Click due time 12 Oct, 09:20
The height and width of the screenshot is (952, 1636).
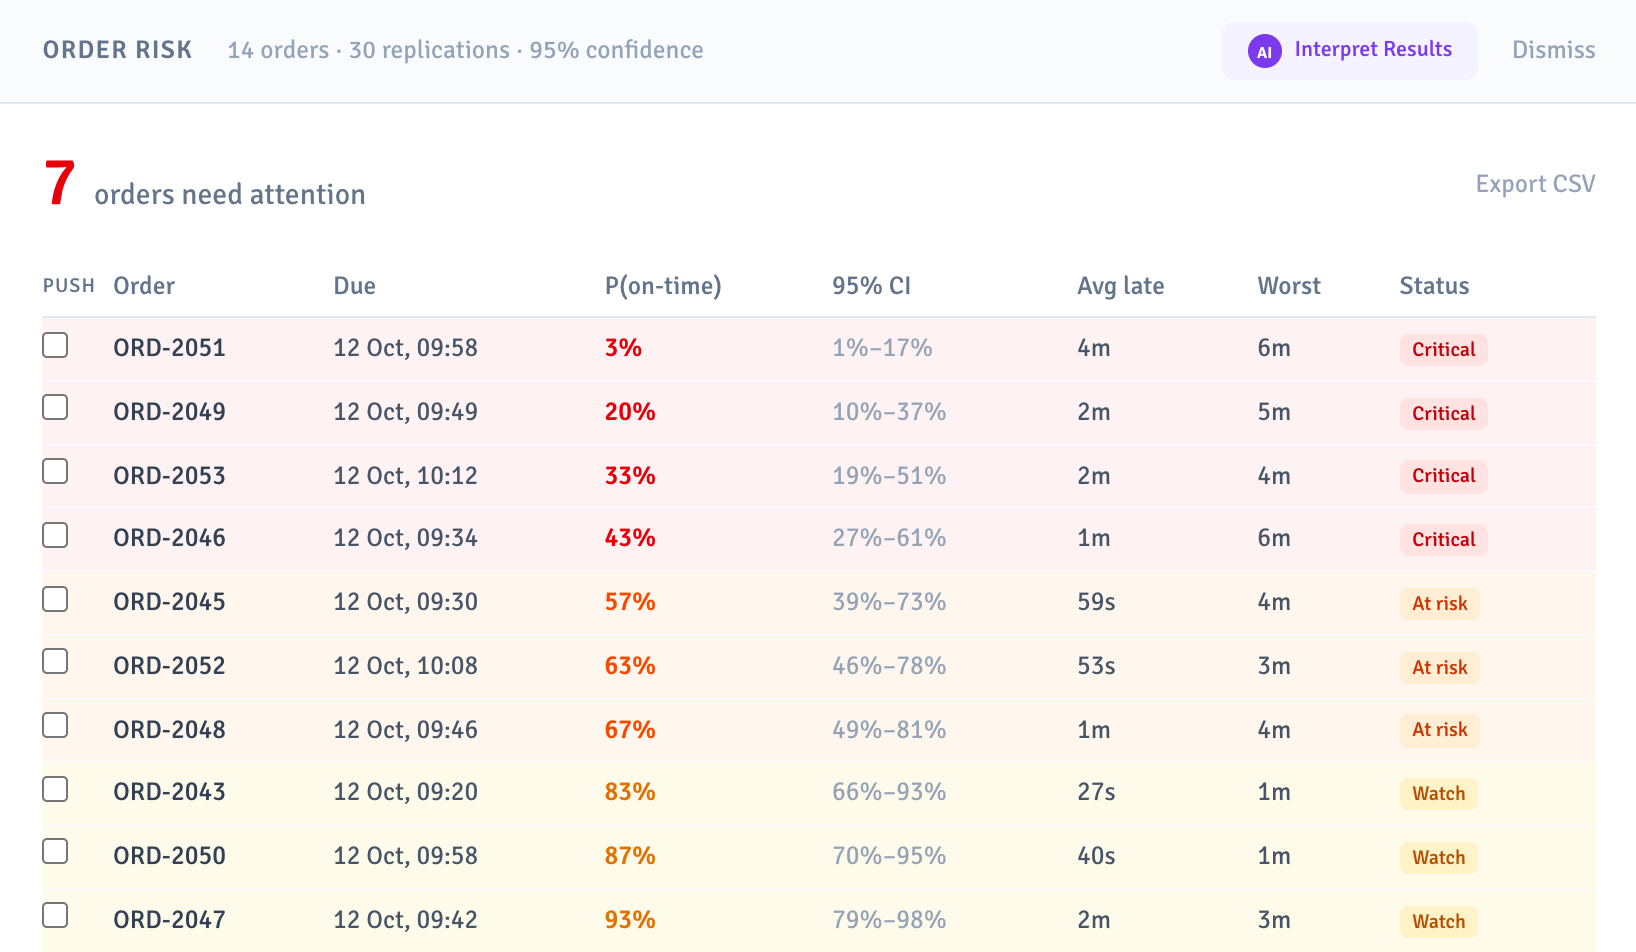(405, 792)
